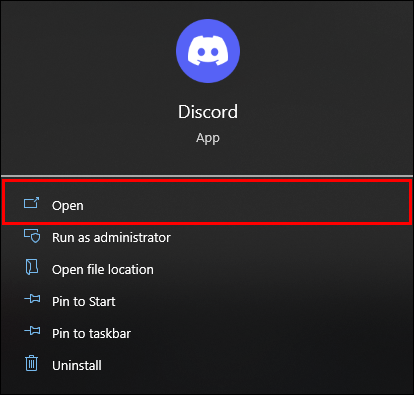Viewport: 414px width, 395px height.
Task: Choose Open to launch Discord
Action: (207, 202)
